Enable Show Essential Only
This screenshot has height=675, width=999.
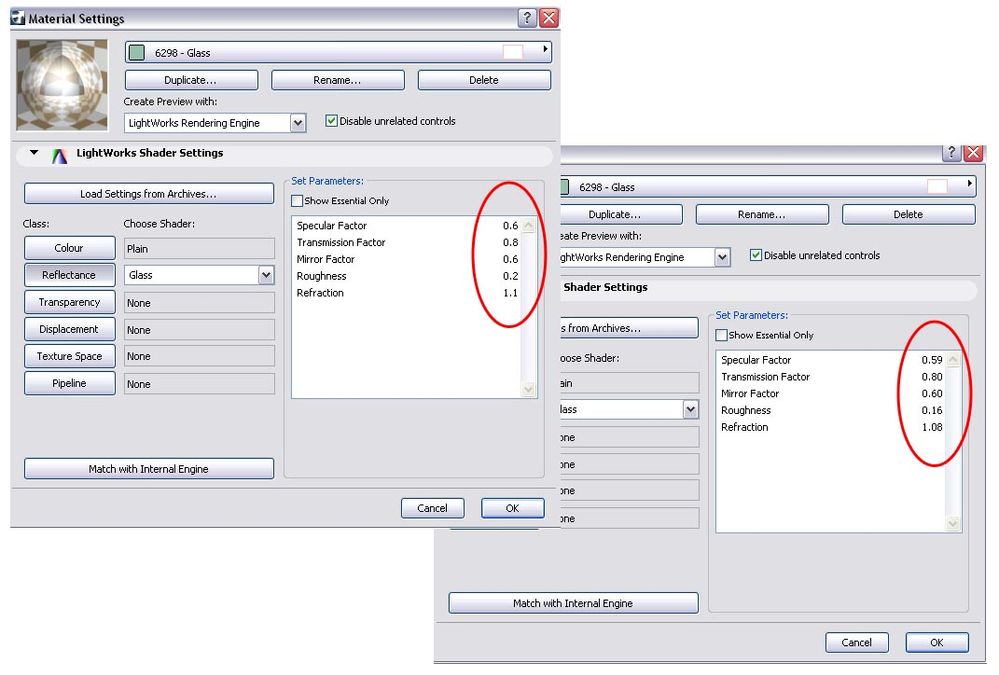(296, 200)
